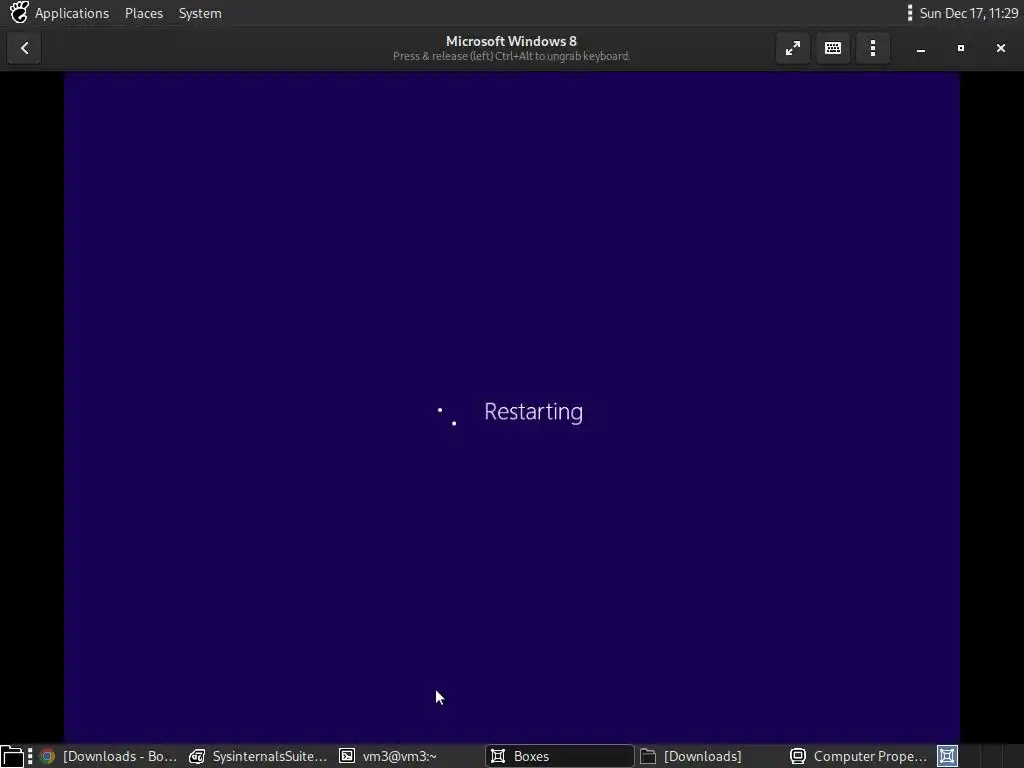Open the System menu
Image resolution: width=1024 pixels, height=768 pixels.
click(x=200, y=13)
